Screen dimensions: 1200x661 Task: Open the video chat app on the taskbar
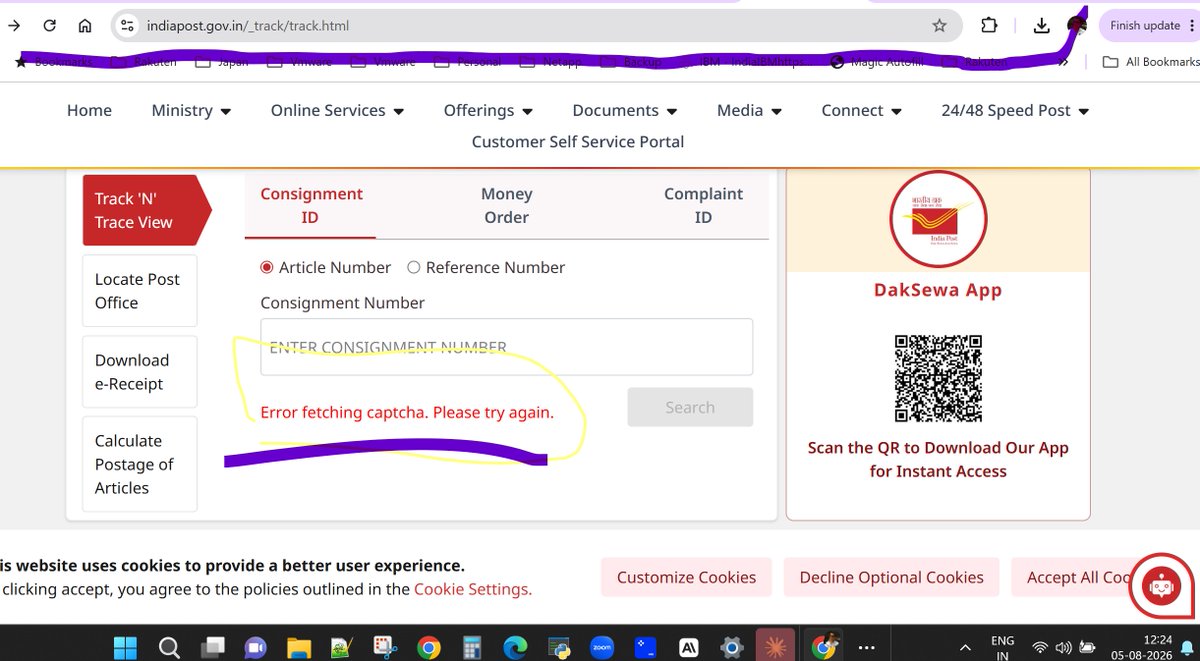255,646
